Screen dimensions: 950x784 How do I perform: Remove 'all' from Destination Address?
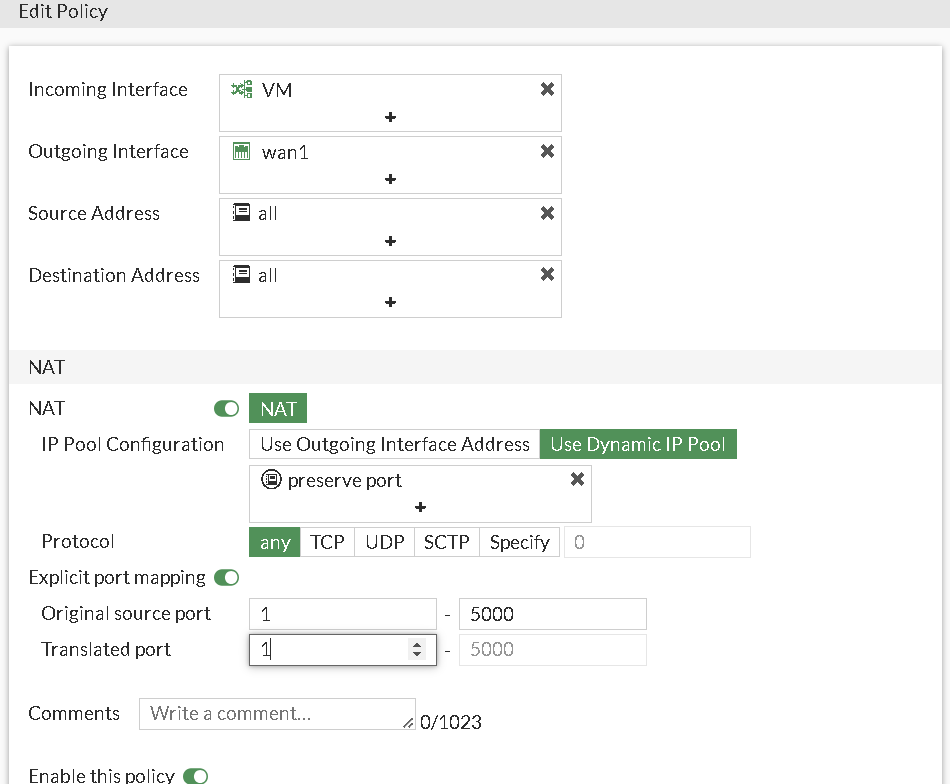tap(547, 275)
